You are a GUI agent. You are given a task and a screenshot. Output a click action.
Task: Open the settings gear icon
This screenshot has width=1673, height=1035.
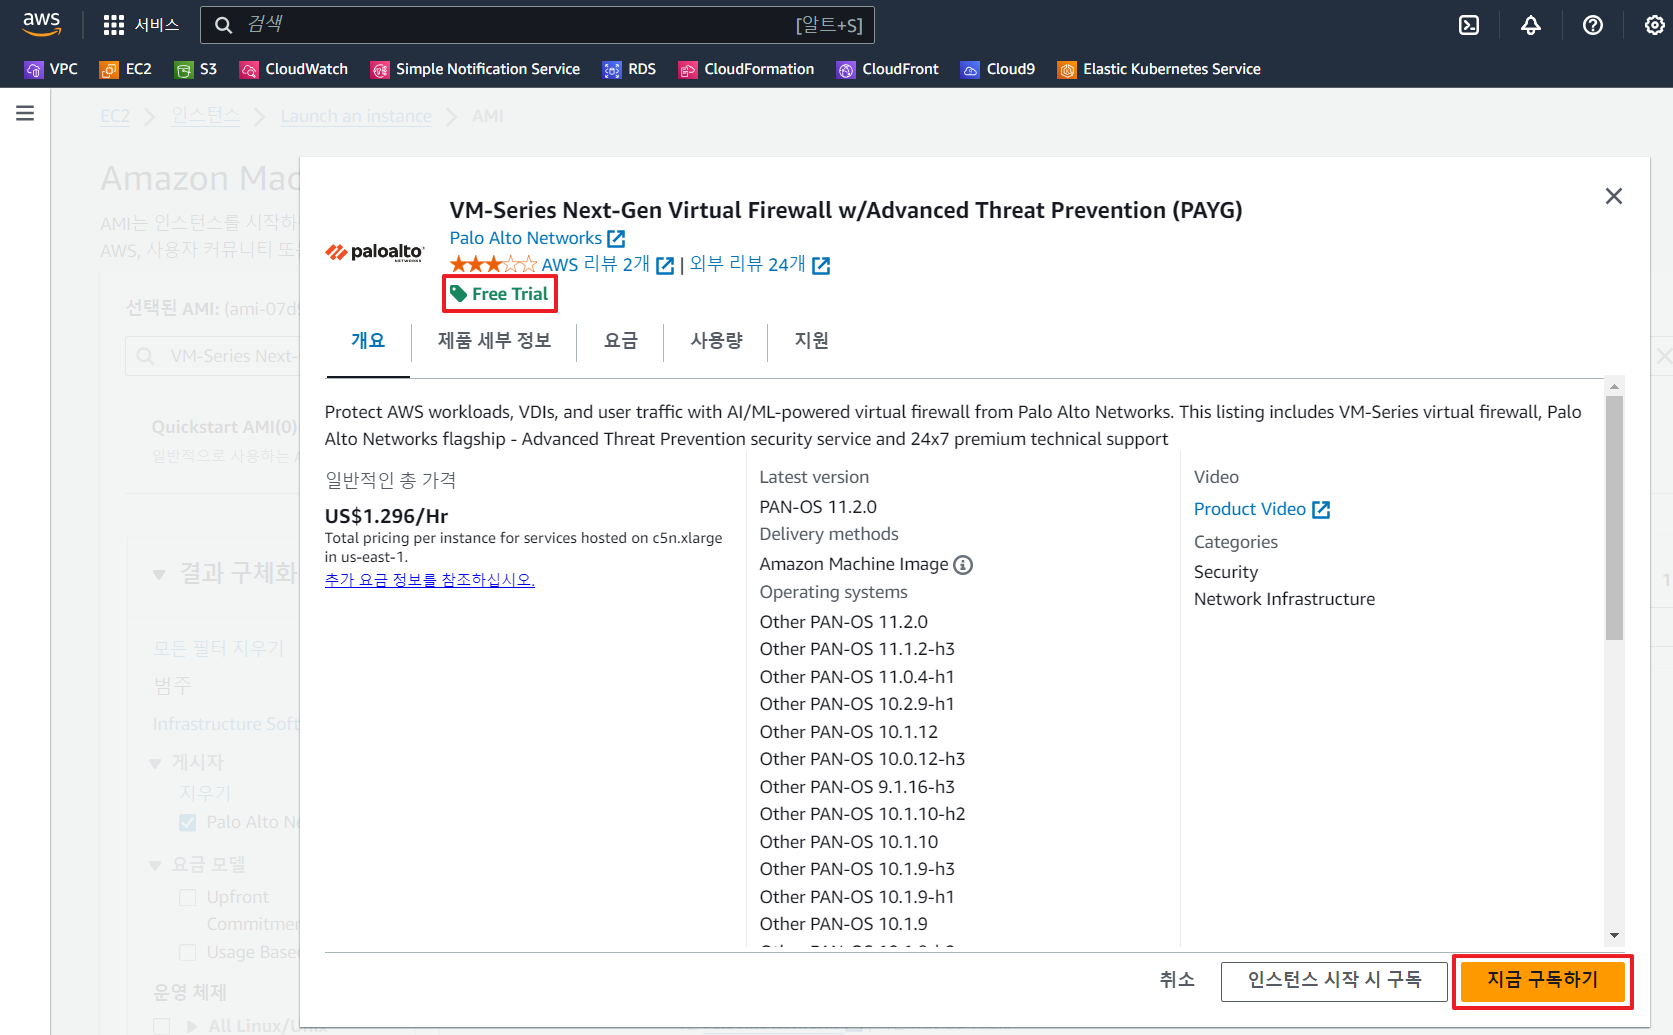tap(1655, 25)
